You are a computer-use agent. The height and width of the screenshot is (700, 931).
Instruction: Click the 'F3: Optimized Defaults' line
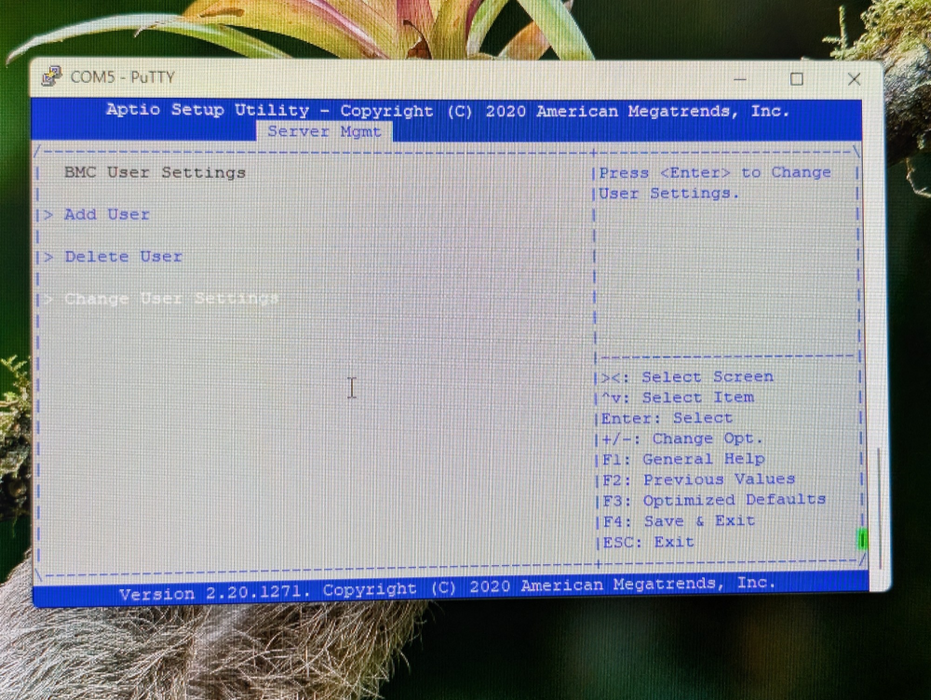point(713,500)
